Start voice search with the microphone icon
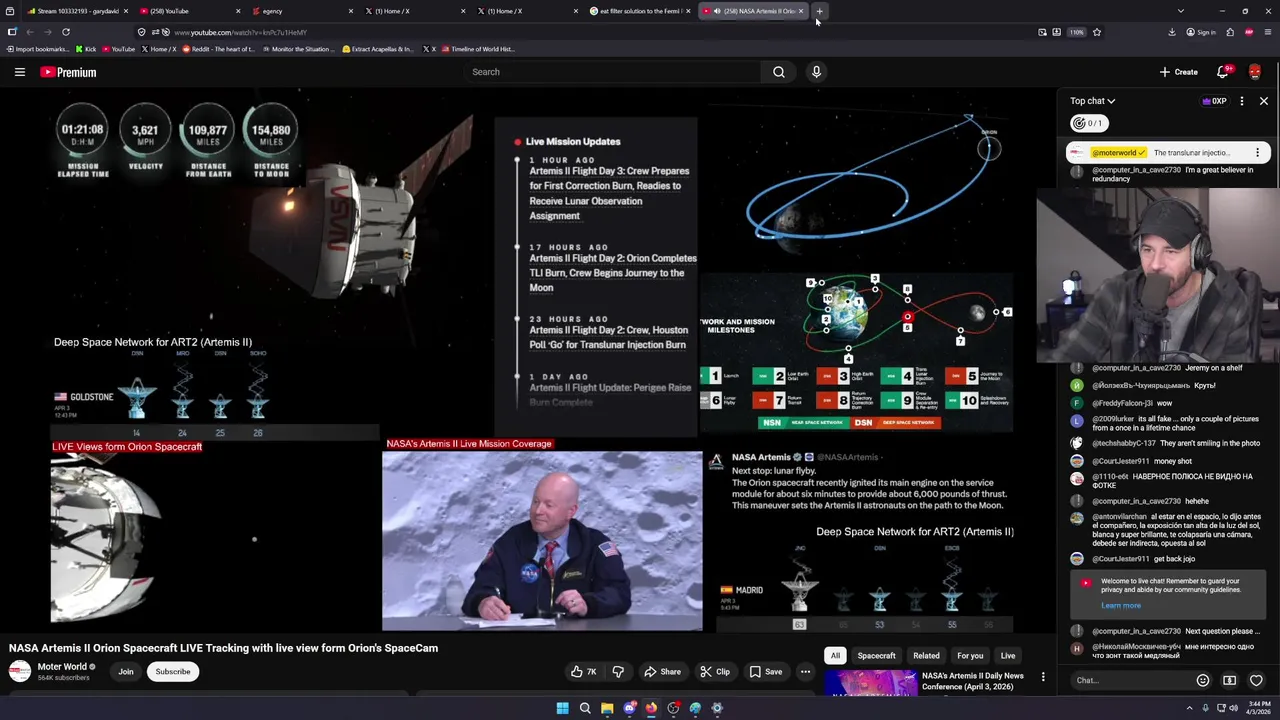 816,72
